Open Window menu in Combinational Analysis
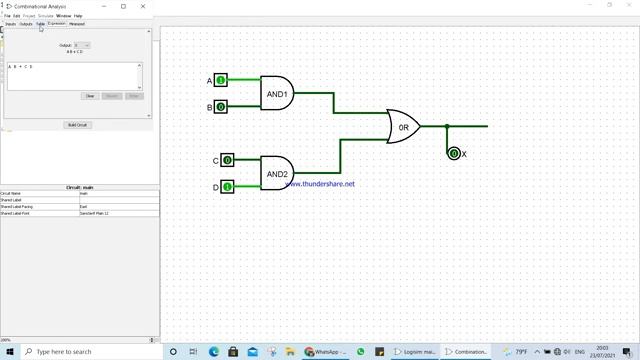This screenshot has width=640, height=360. coord(63,16)
